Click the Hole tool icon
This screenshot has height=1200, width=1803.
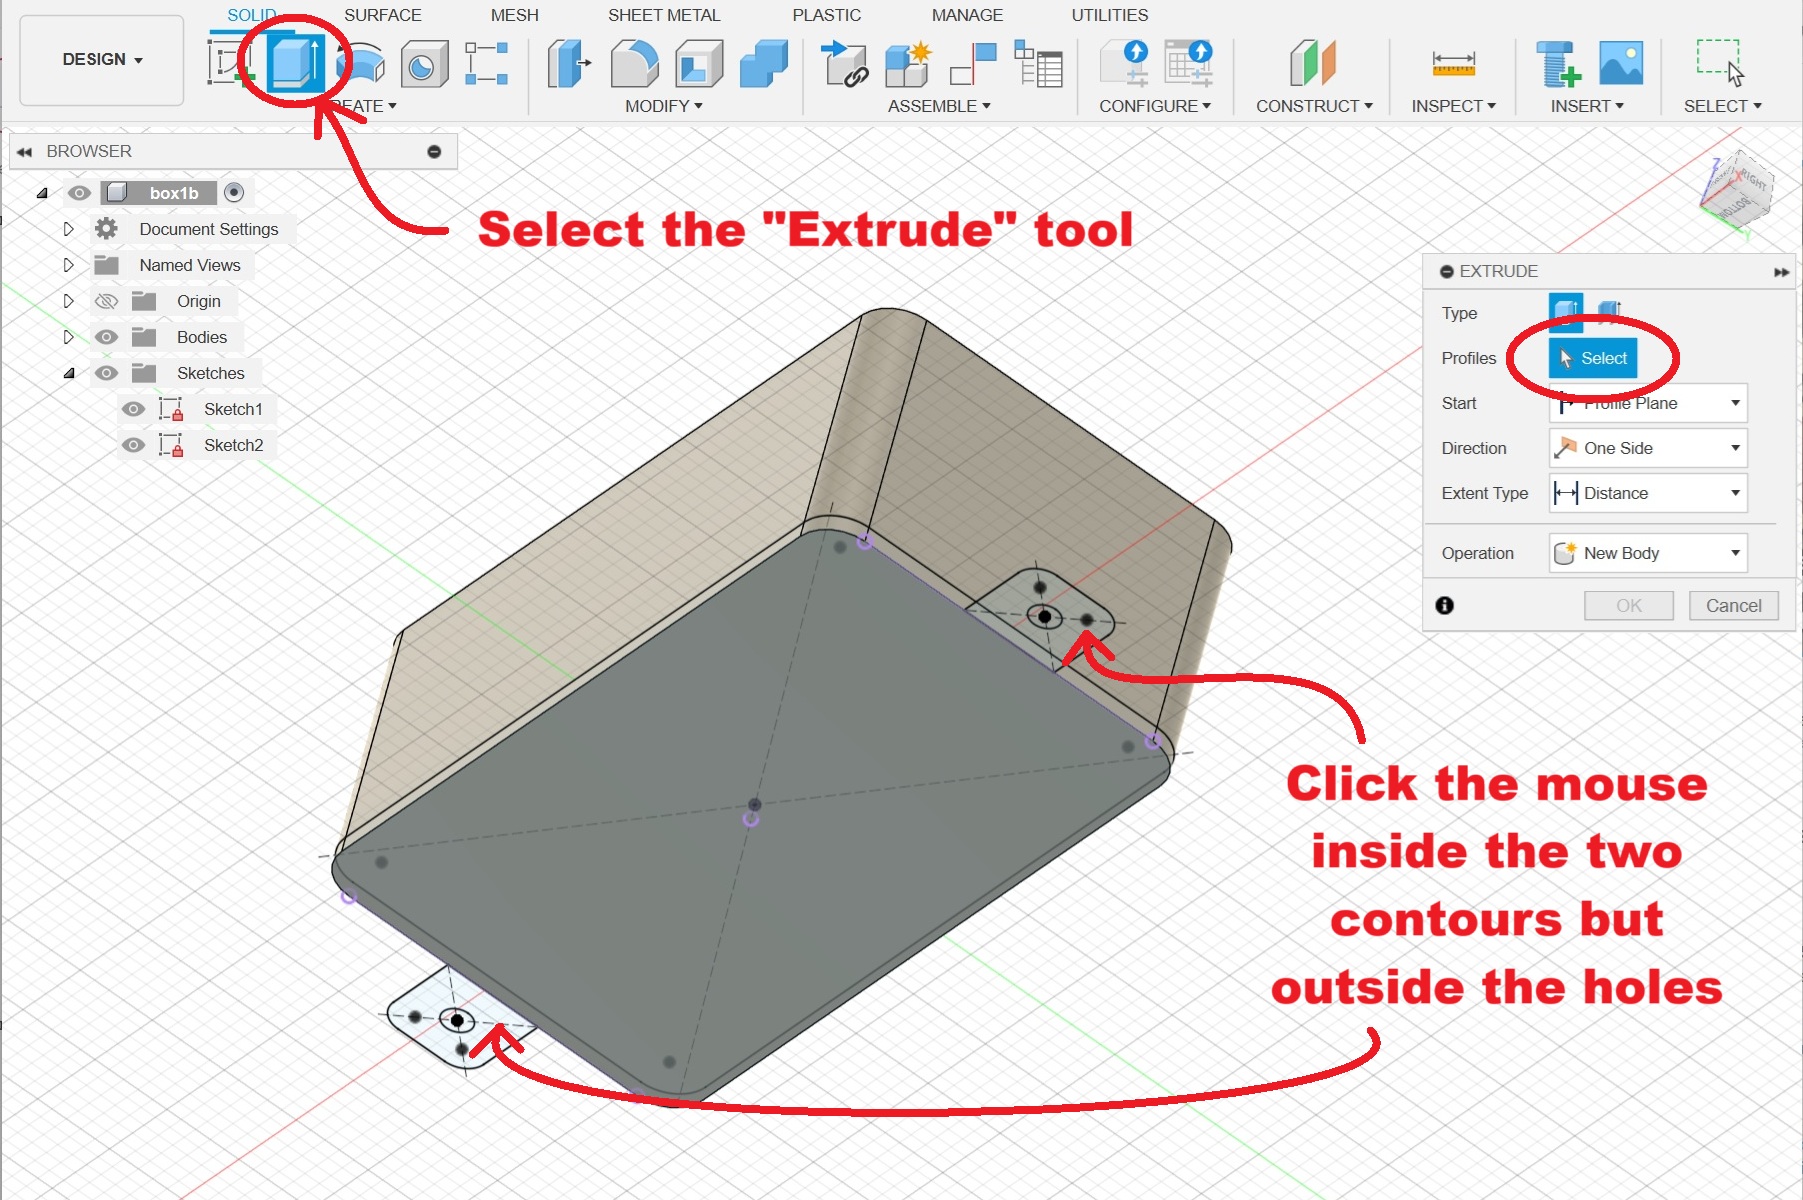424,65
